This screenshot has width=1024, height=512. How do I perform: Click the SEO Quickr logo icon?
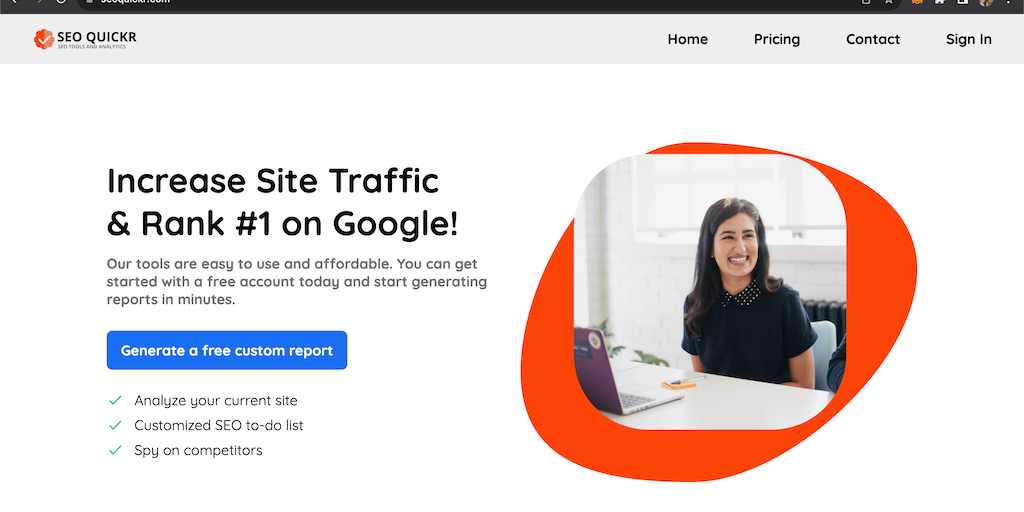pyautogui.click(x=44, y=39)
